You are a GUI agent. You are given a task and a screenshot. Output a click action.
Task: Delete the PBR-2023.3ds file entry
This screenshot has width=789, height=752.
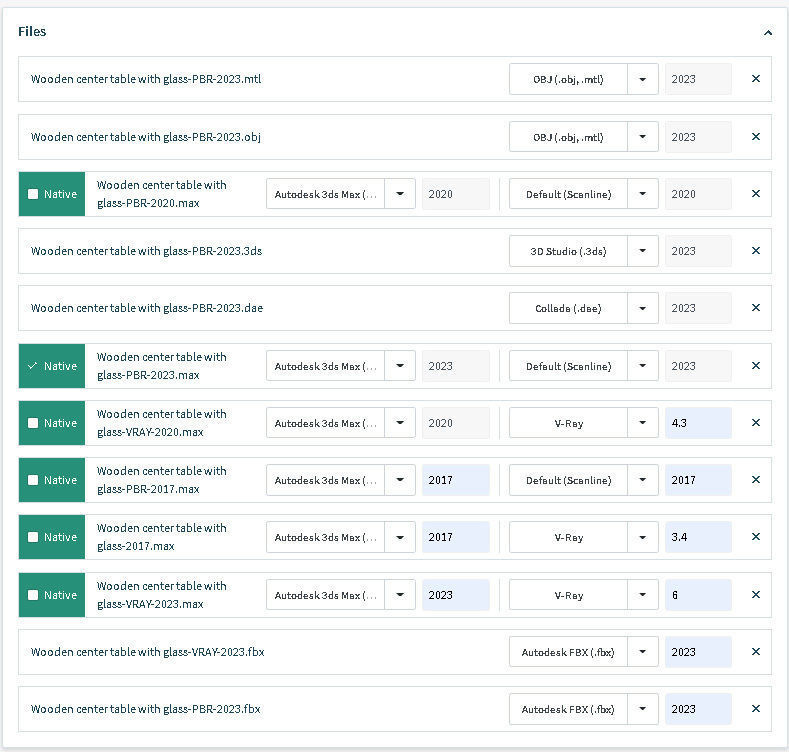(x=755, y=251)
